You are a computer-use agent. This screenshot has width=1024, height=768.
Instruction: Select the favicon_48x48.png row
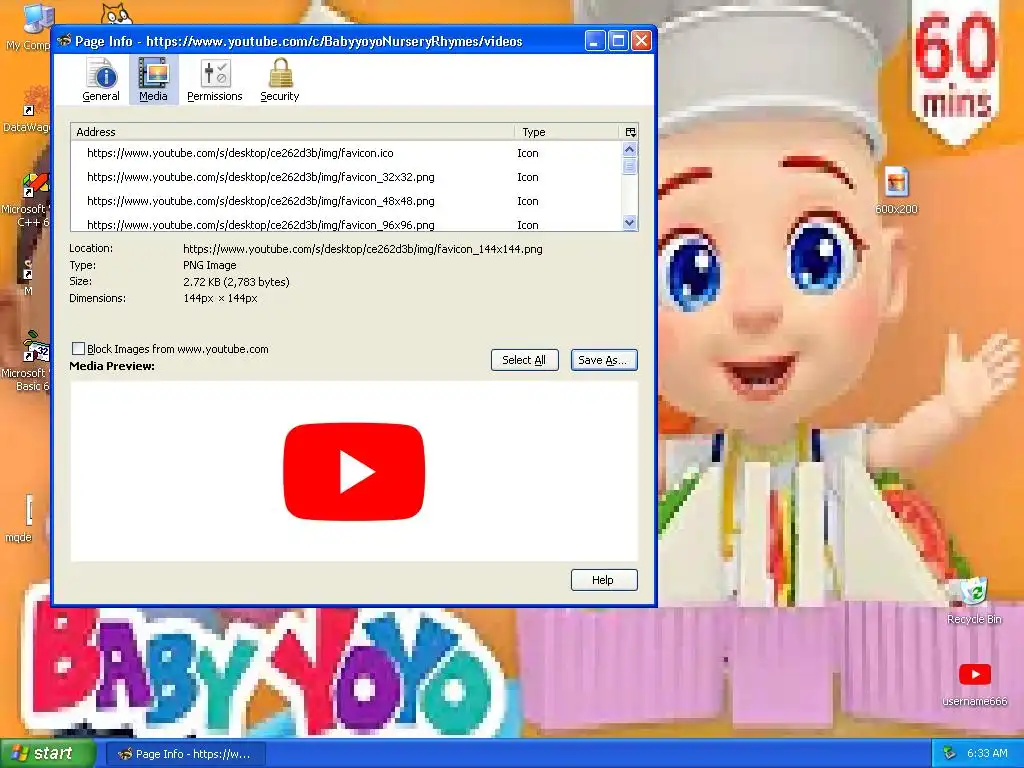[346, 201]
